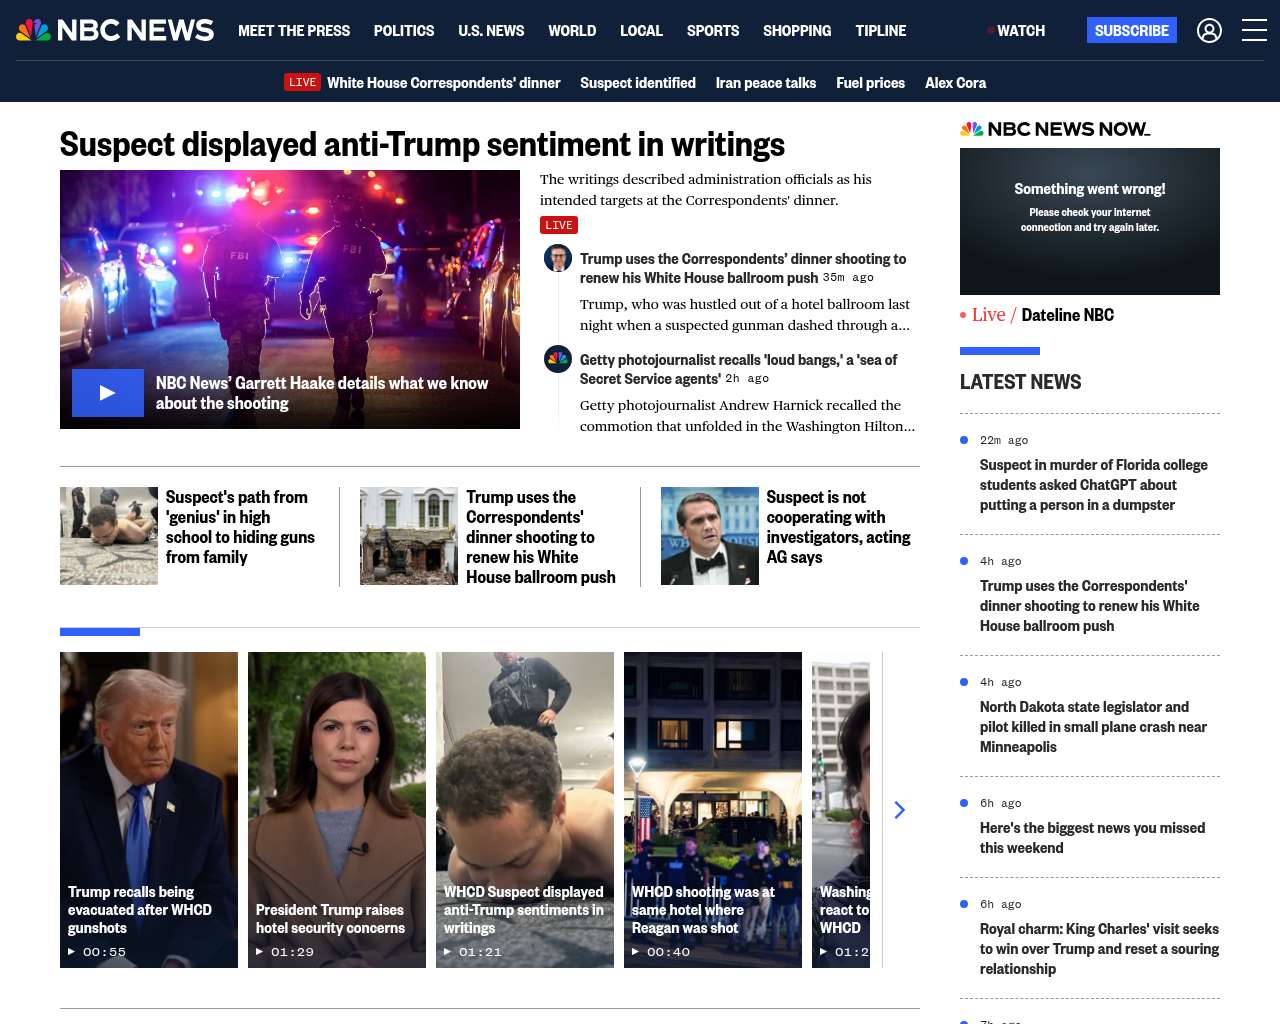
Task: Open the Watch live link
Action: [1020, 31]
